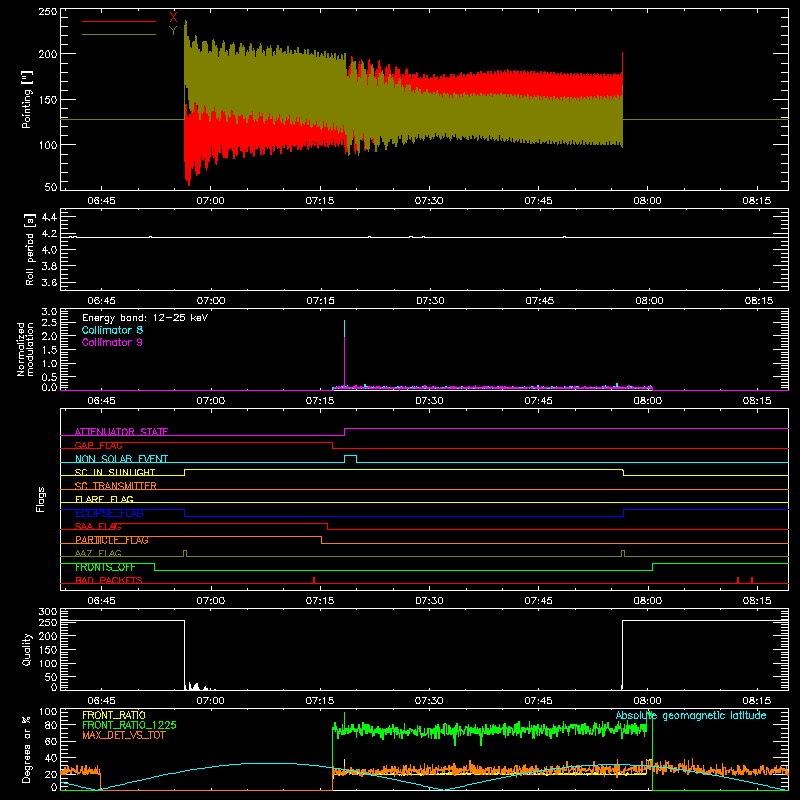Image resolution: width=800 pixels, height=800 pixels.
Task: Click the Pointing axis title
Action: [27, 99]
